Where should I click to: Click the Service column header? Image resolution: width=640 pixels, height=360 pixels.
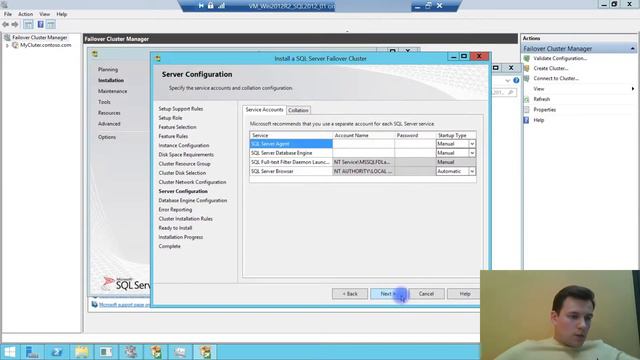coord(291,135)
